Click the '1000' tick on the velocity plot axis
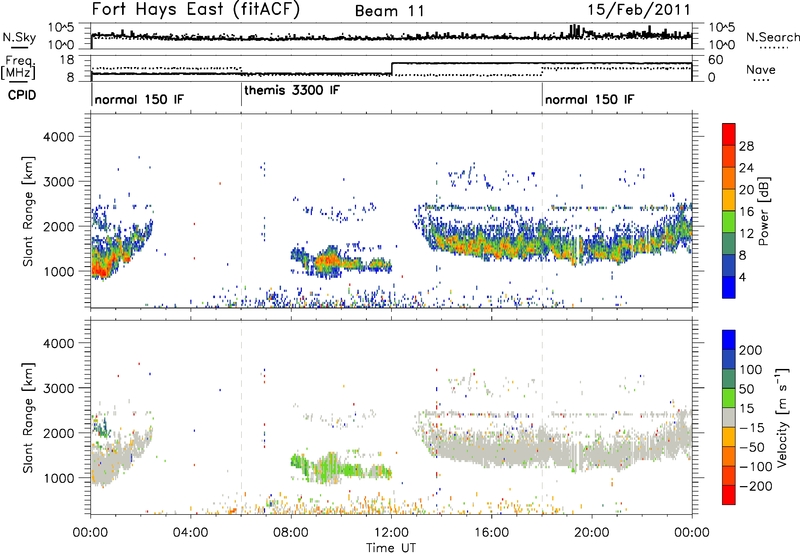 [58, 478]
